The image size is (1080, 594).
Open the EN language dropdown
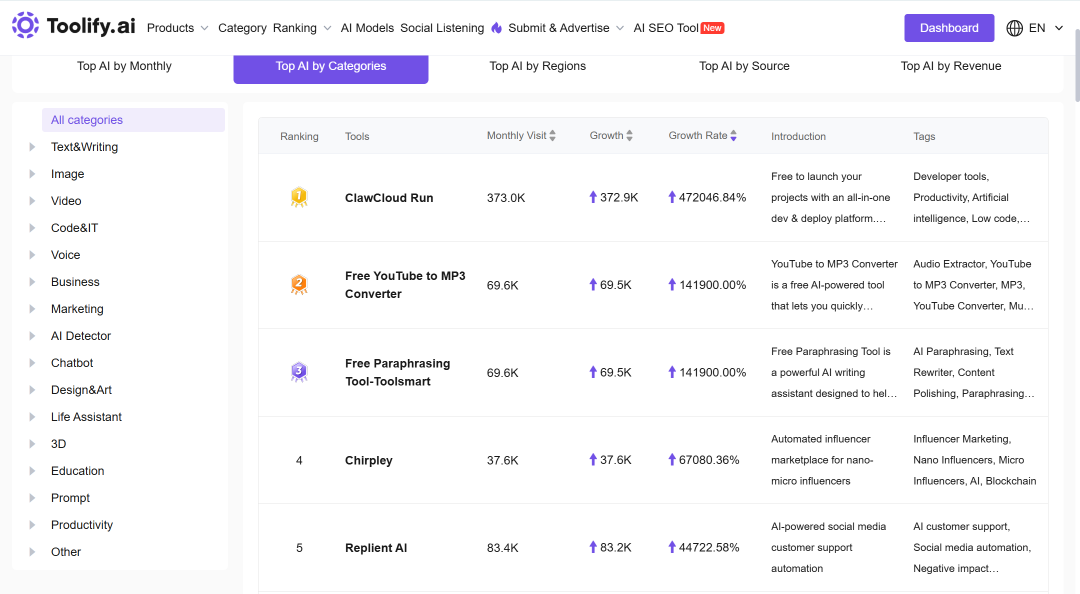[x=1046, y=28]
